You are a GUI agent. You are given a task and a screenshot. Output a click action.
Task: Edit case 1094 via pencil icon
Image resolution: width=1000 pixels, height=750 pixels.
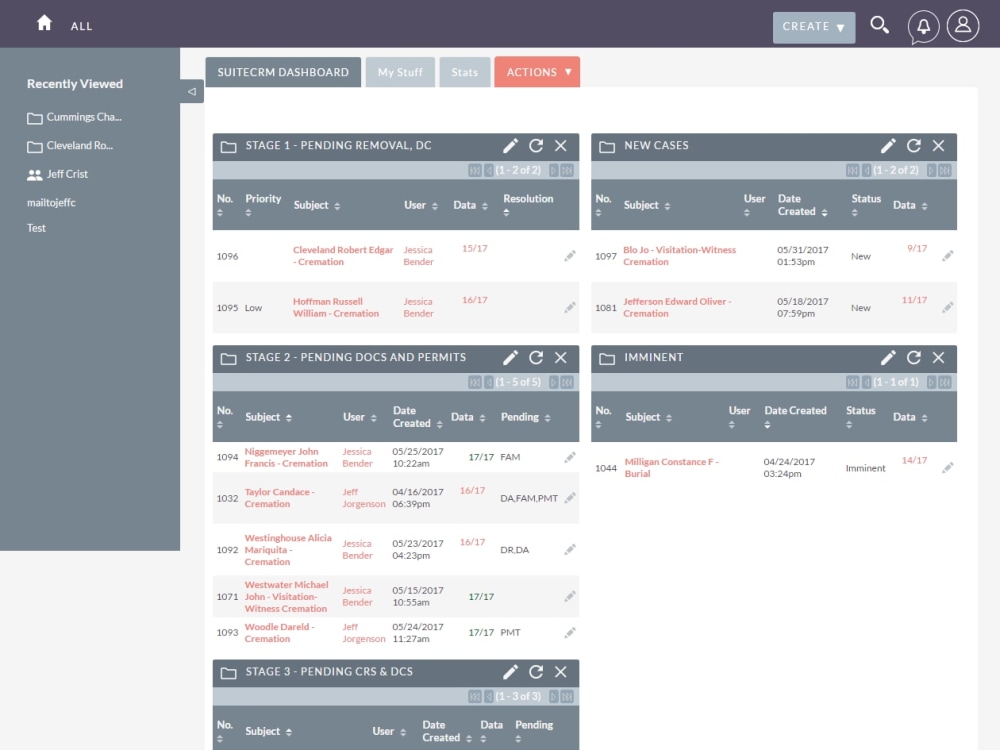(570, 457)
